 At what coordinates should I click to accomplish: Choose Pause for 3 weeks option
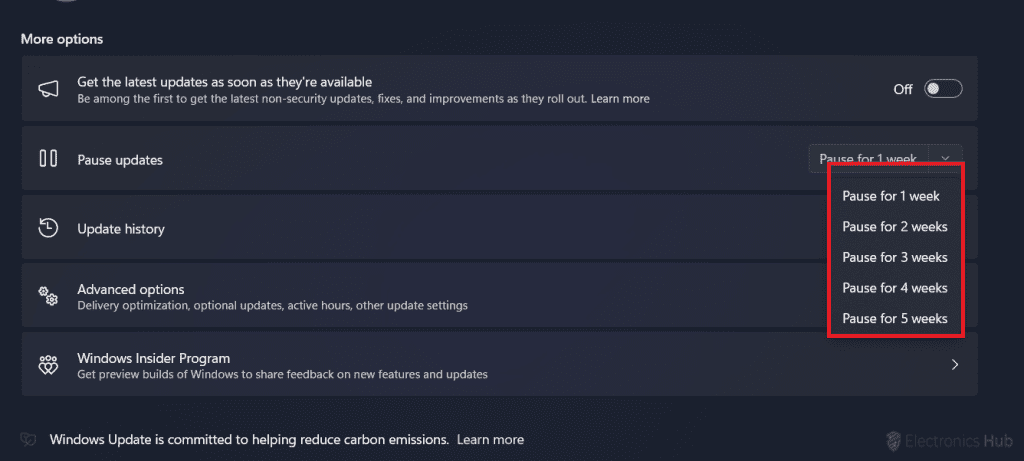click(x=895, y=257)
